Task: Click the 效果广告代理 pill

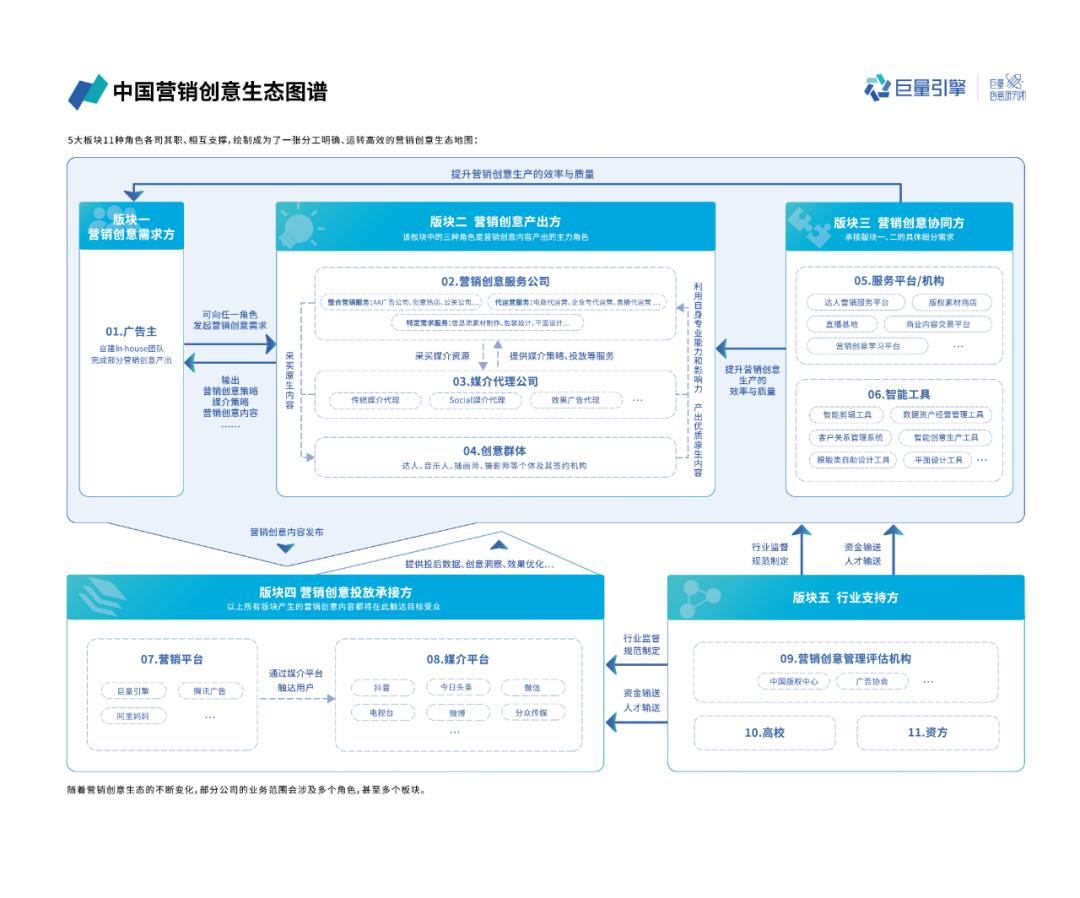Action: tap(575, 400)
